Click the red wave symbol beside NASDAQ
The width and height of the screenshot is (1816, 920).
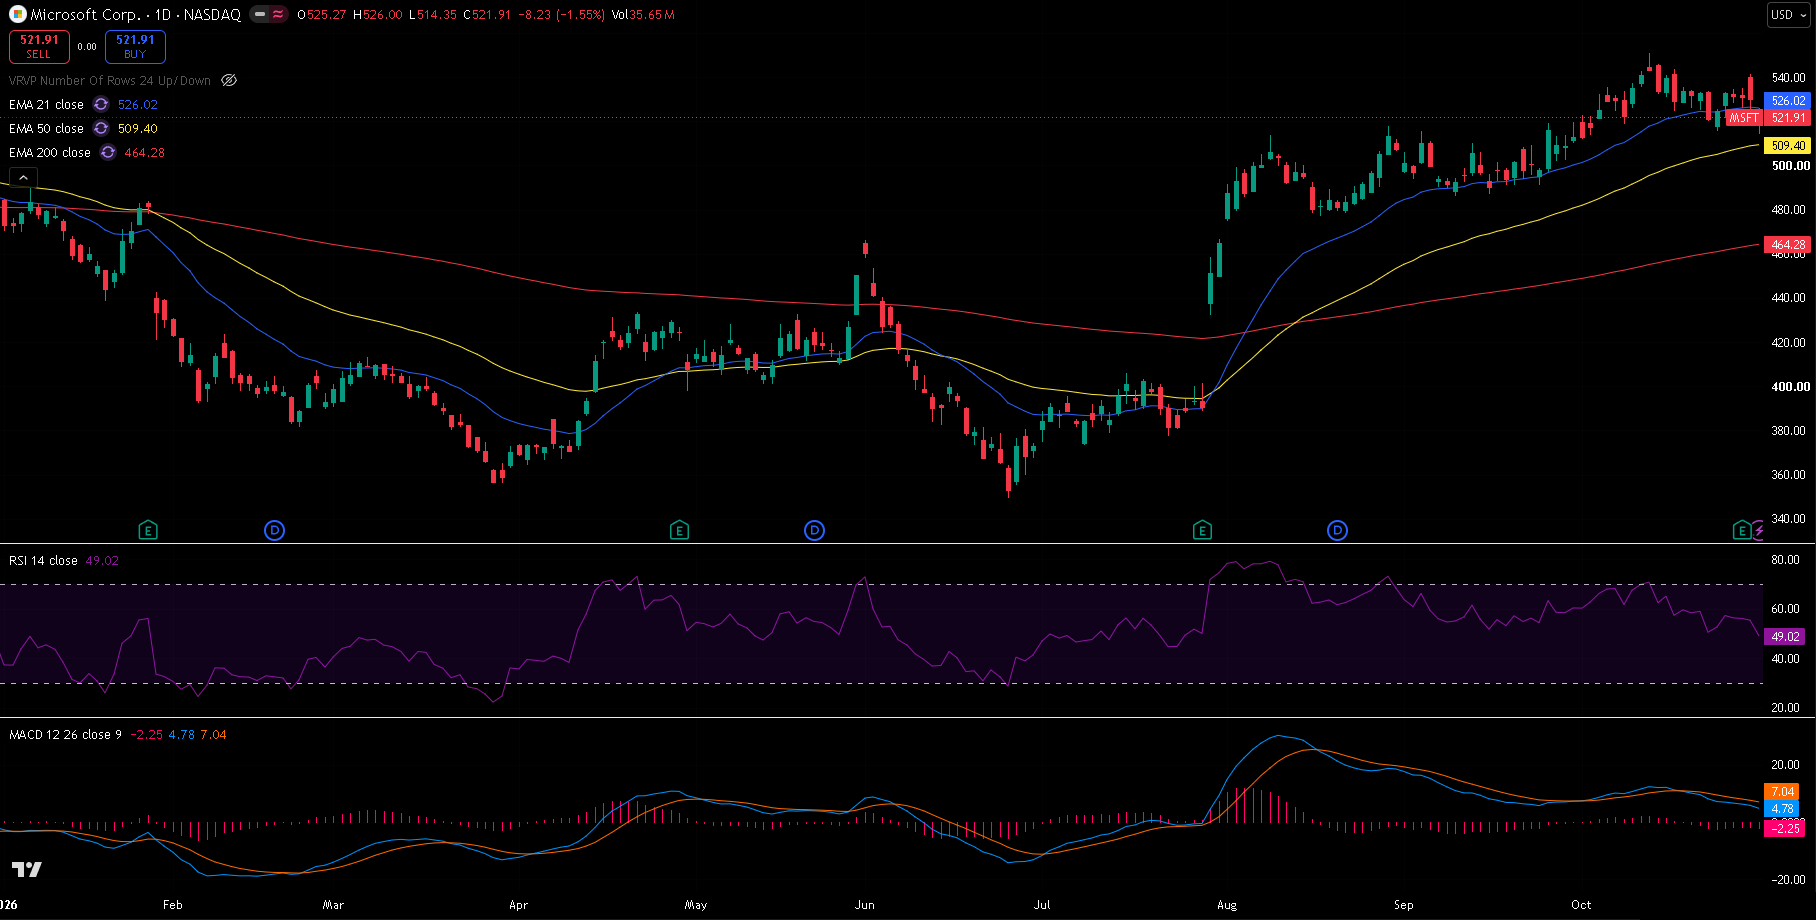(x=278, y=15)
